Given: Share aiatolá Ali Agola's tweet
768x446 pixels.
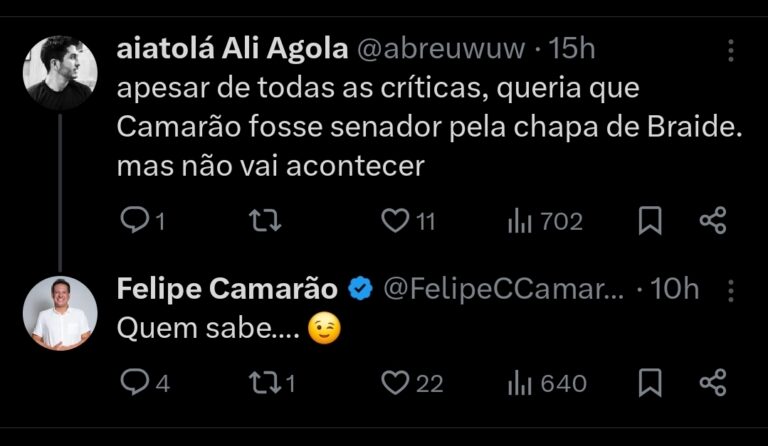Looking at the screenshot, I should tap(712, 220).
